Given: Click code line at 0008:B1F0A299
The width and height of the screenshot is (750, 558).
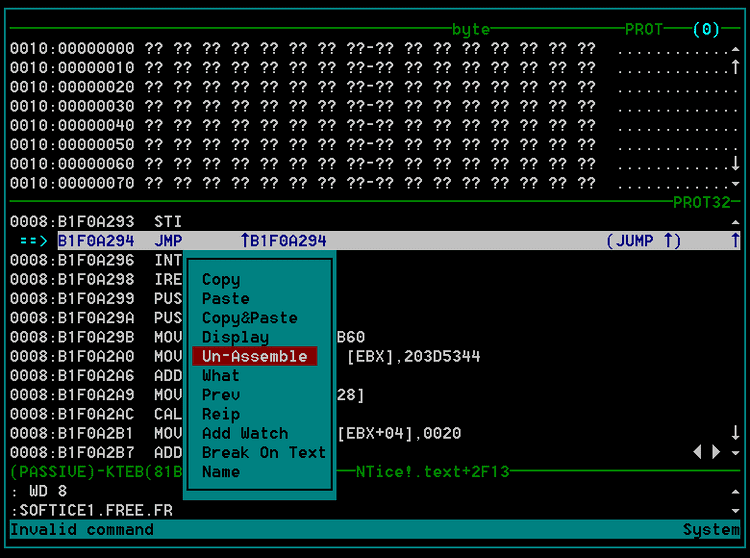Looking at the screenshot, I should [96, 298].
